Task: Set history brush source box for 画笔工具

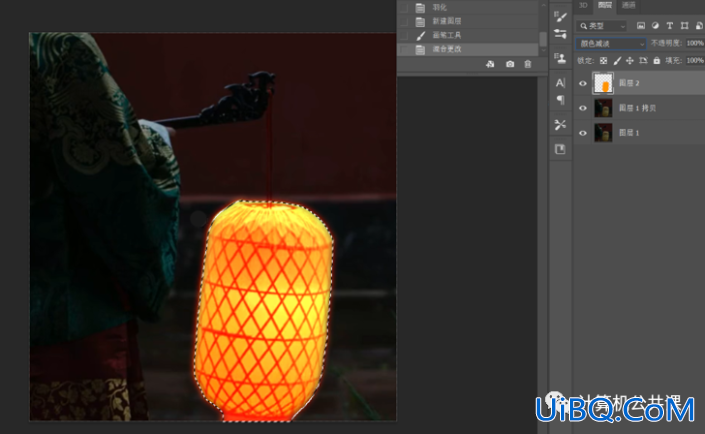Action: pos(404,35)
